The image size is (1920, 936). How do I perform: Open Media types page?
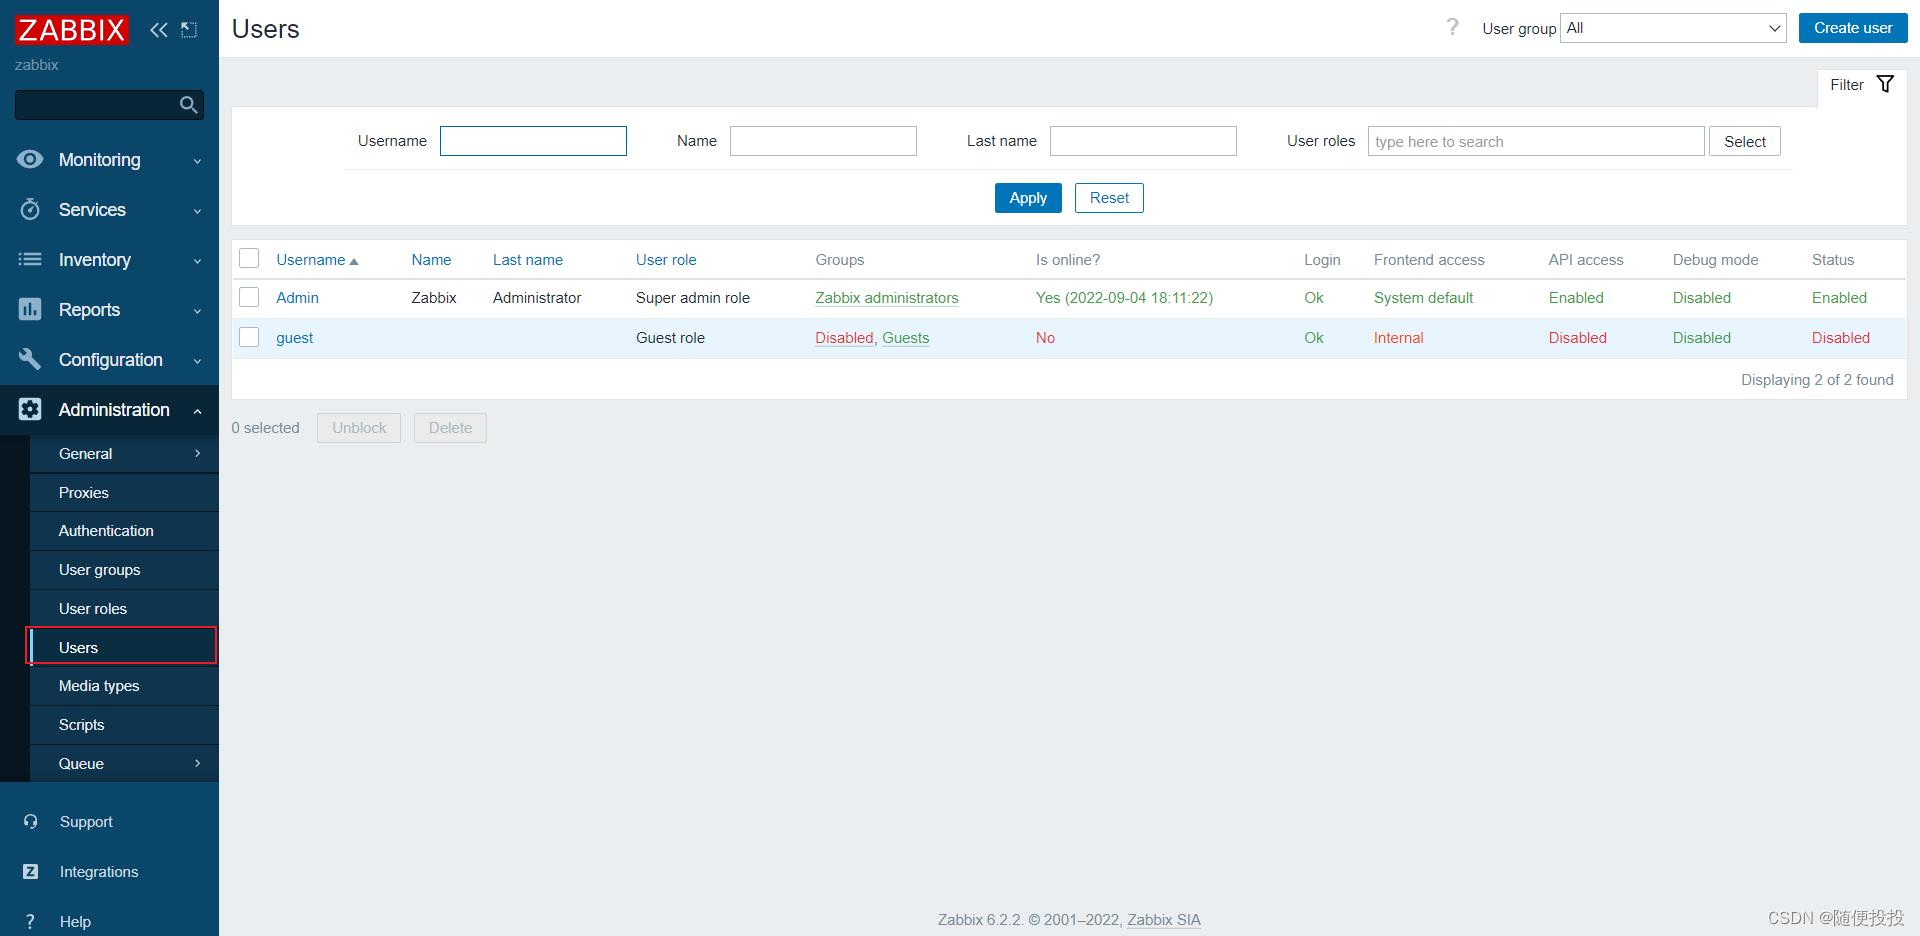[124, 686]
